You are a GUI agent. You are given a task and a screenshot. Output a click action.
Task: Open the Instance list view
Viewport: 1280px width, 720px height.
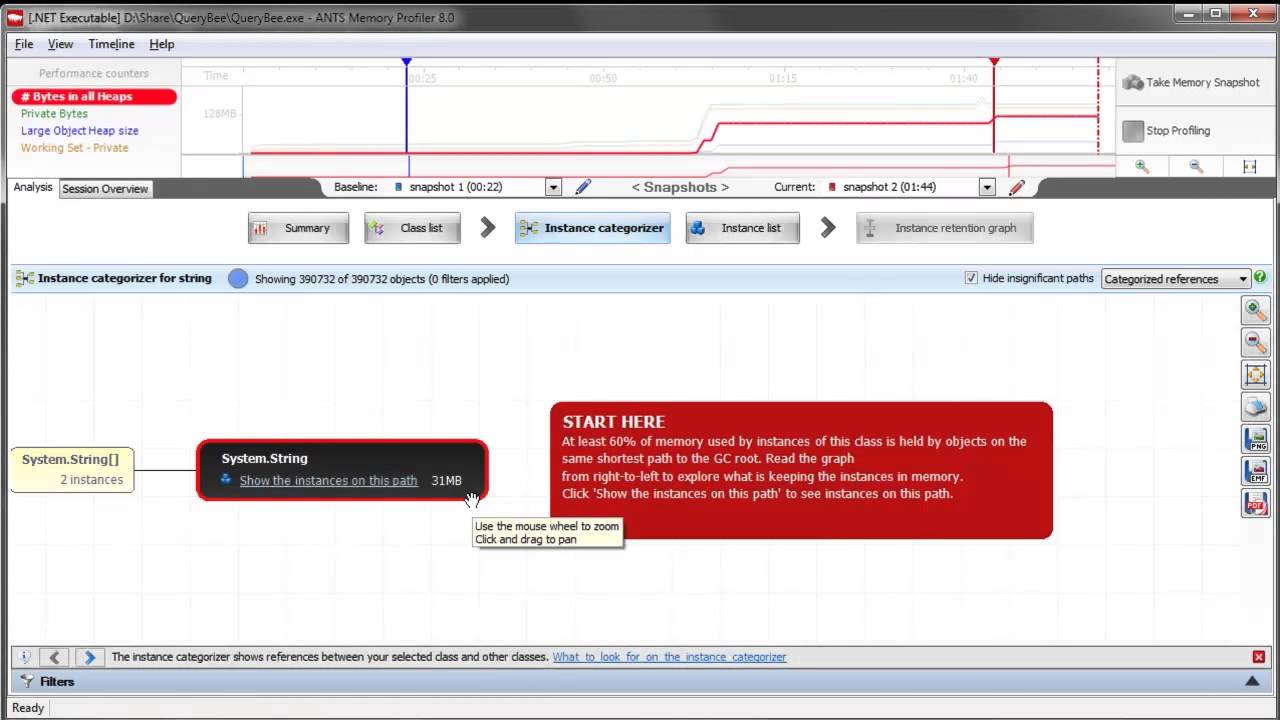(742, 228)
